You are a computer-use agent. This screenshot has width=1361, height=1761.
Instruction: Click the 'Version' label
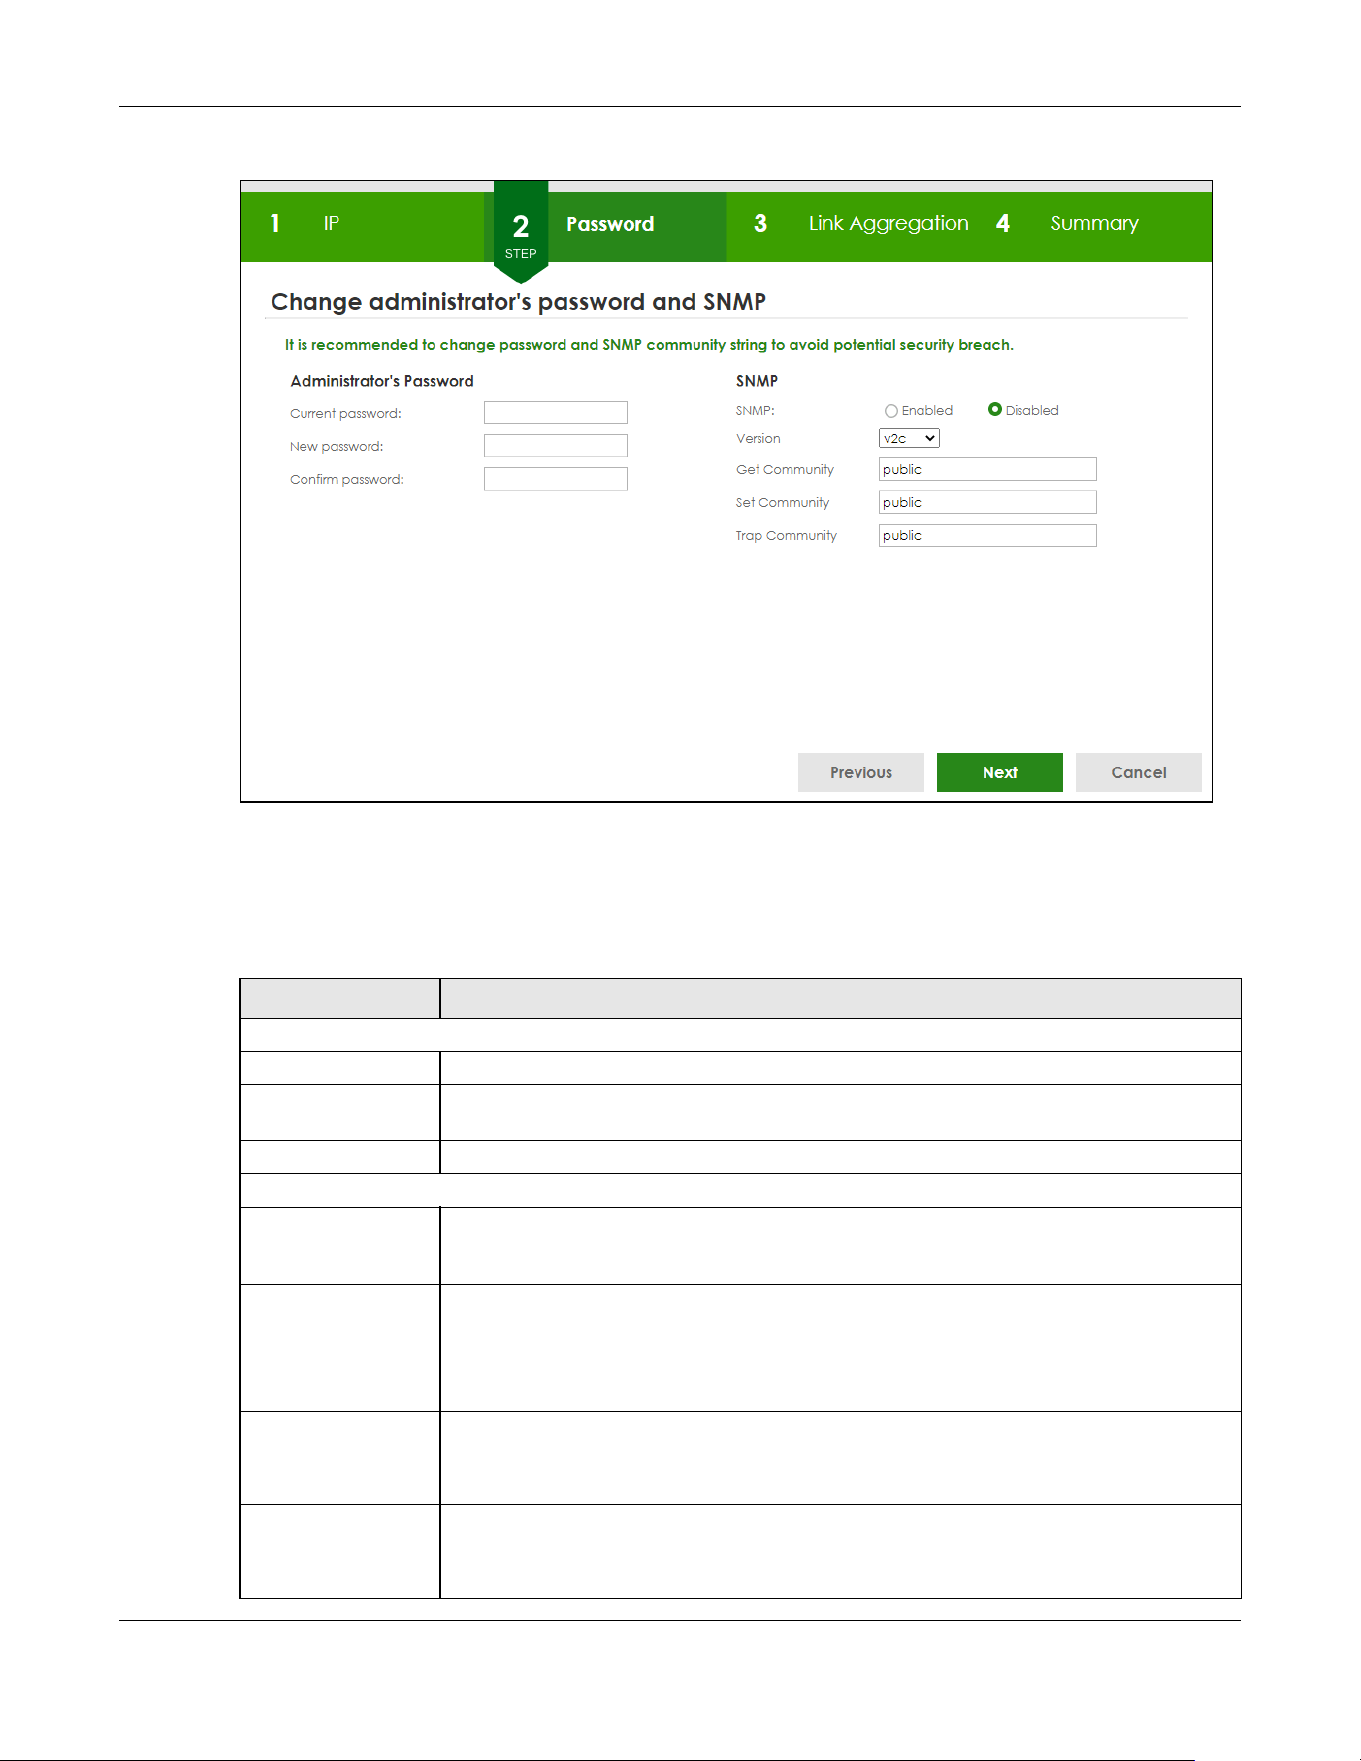(x=758, y=439)
